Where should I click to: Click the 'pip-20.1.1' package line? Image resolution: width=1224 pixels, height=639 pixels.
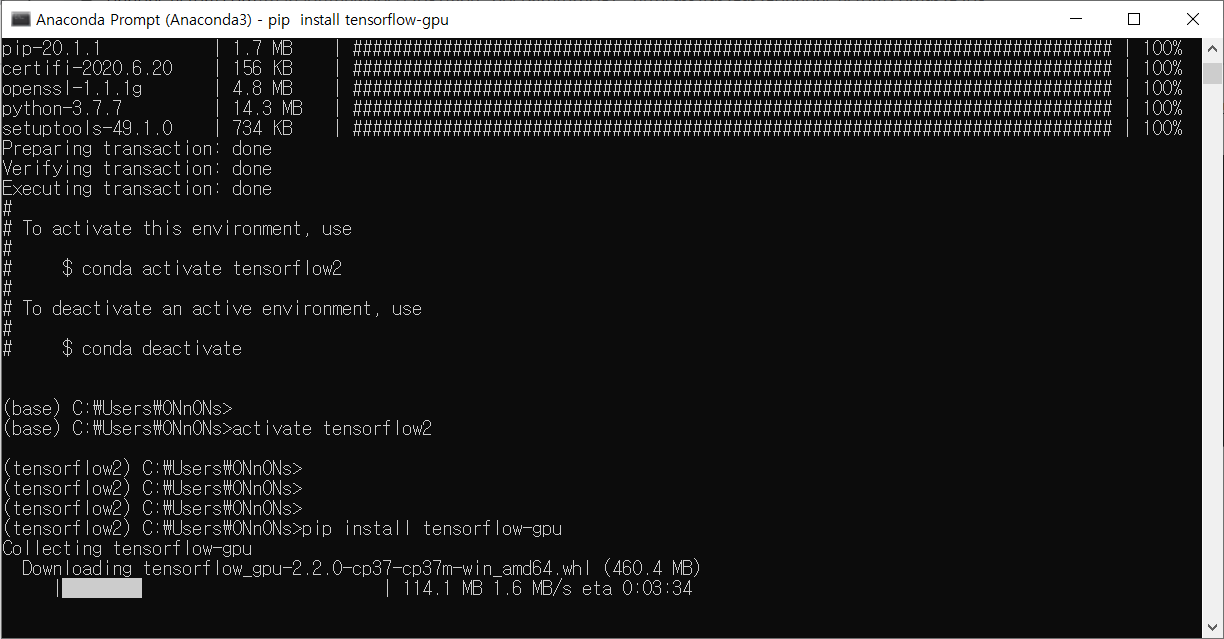(592, 48)
